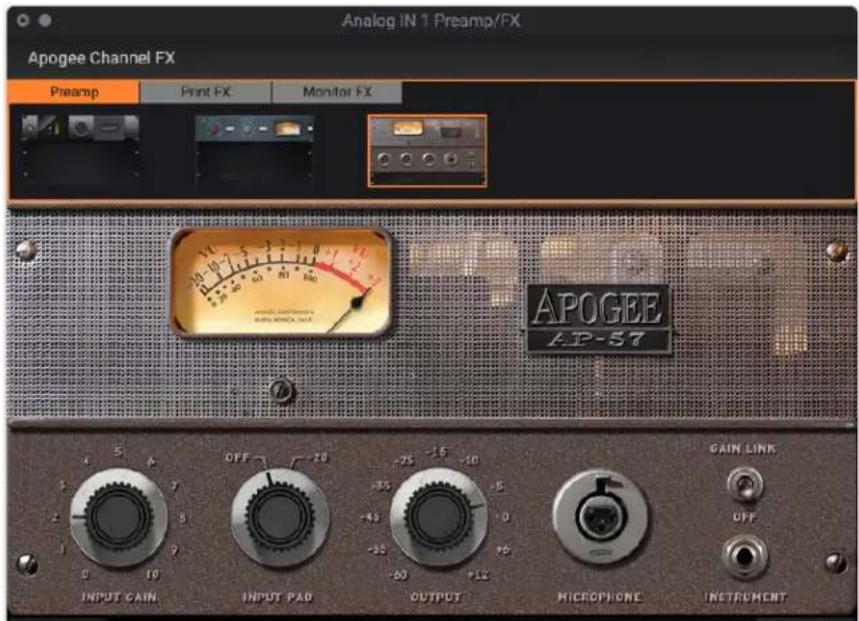Viewport: 859px width, 621px height.
Task: Click the MICROPHONE label
Action: tap(599, 597)
